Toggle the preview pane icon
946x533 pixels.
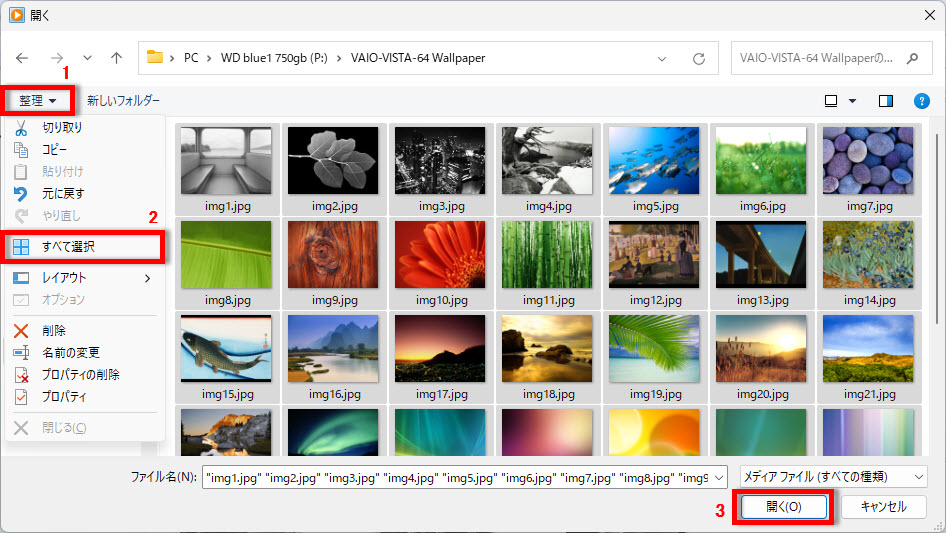click(x=885, y=101)
